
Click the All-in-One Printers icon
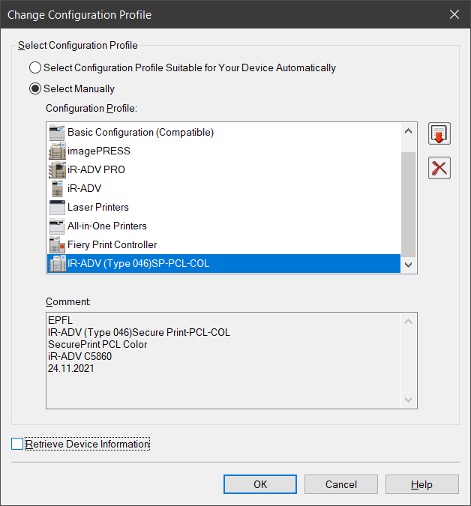click(x=57, y=226)
